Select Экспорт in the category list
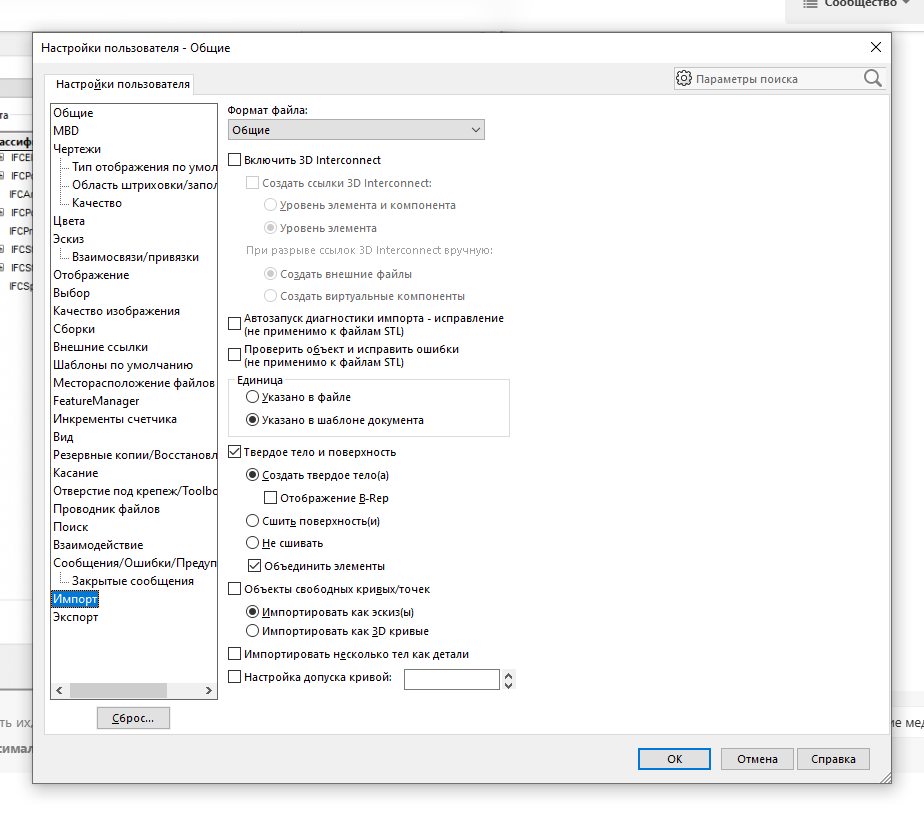Image resolution: width=924 pixels, height=816 pixels. (76, 617)
